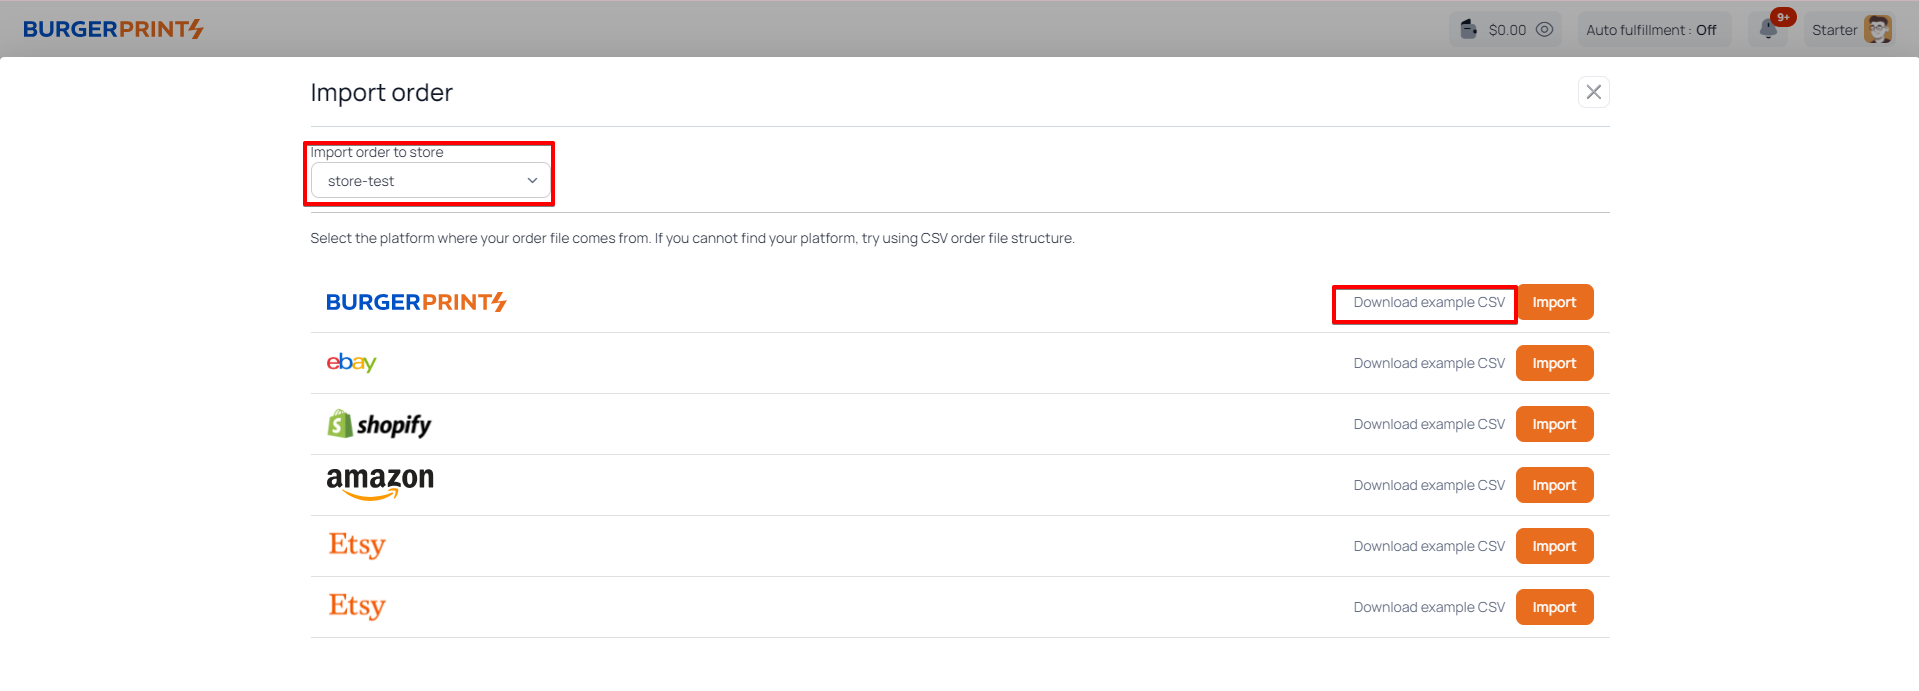
Task: Click the user profile avatar
Action: [1877, 29]
